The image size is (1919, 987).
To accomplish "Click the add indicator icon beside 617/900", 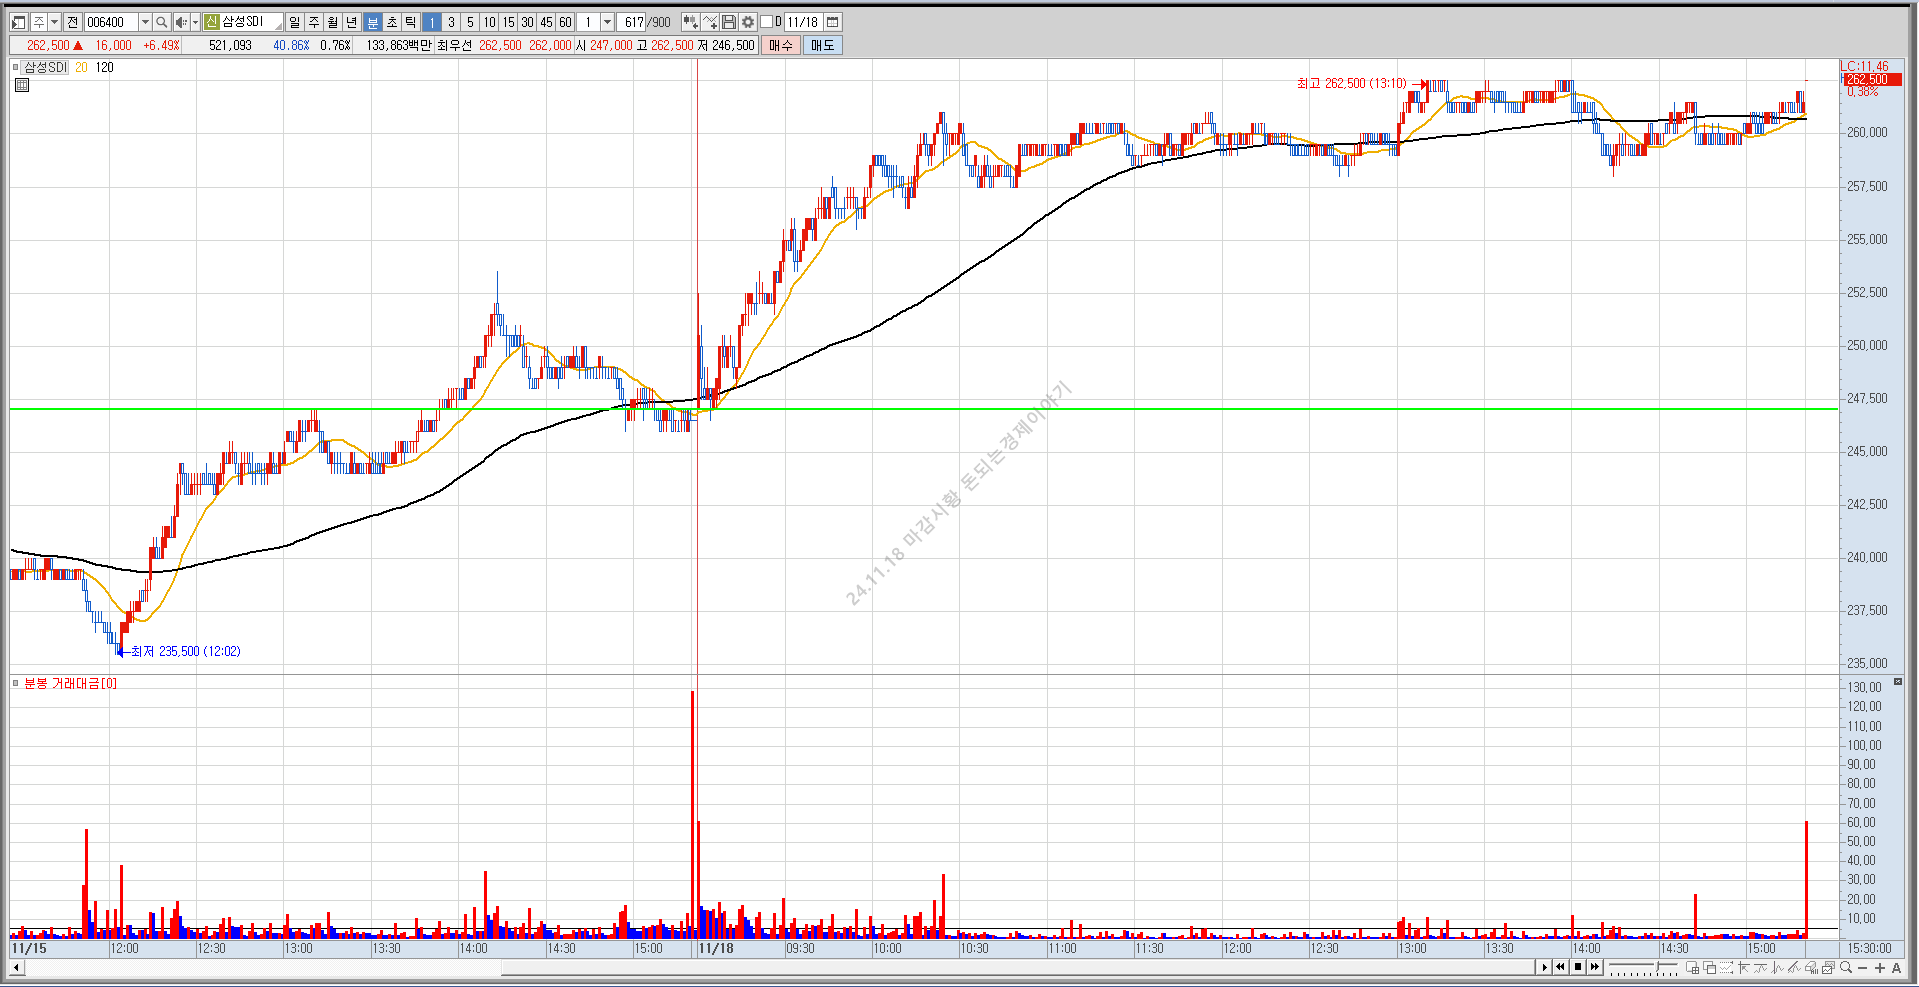I will point(690,22).
